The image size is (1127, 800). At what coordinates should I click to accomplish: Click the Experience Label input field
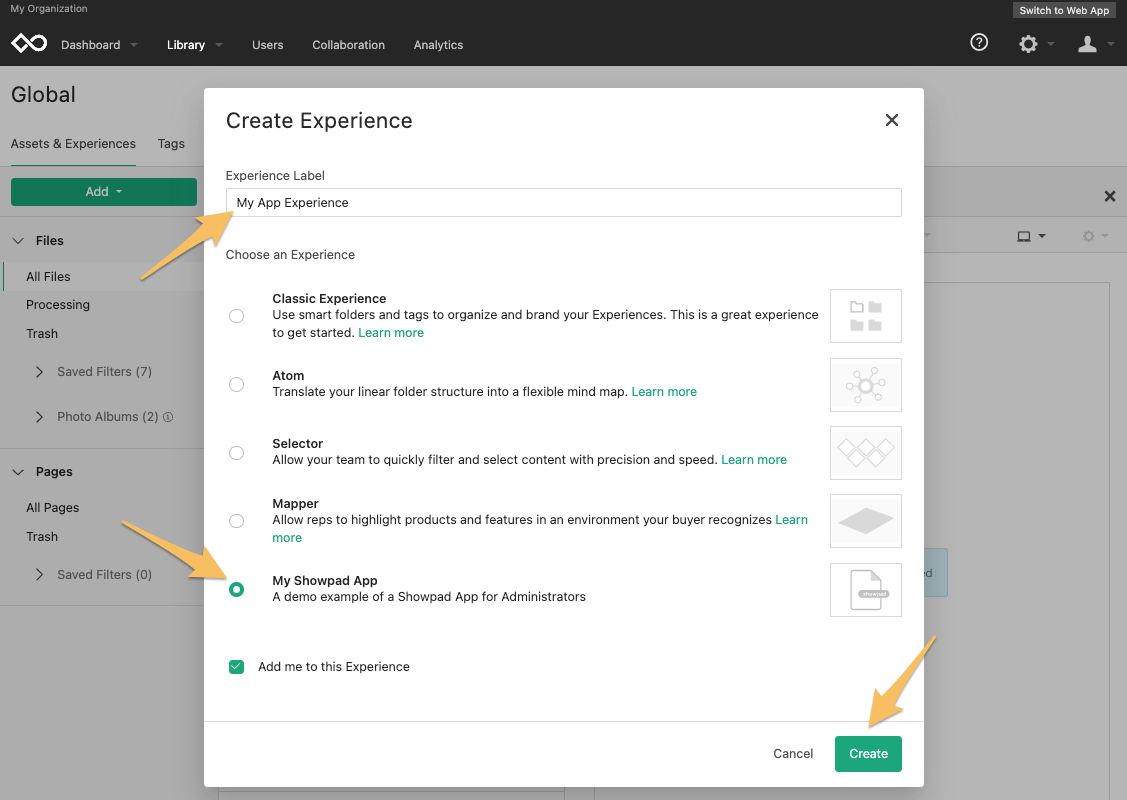coord(564,203)
